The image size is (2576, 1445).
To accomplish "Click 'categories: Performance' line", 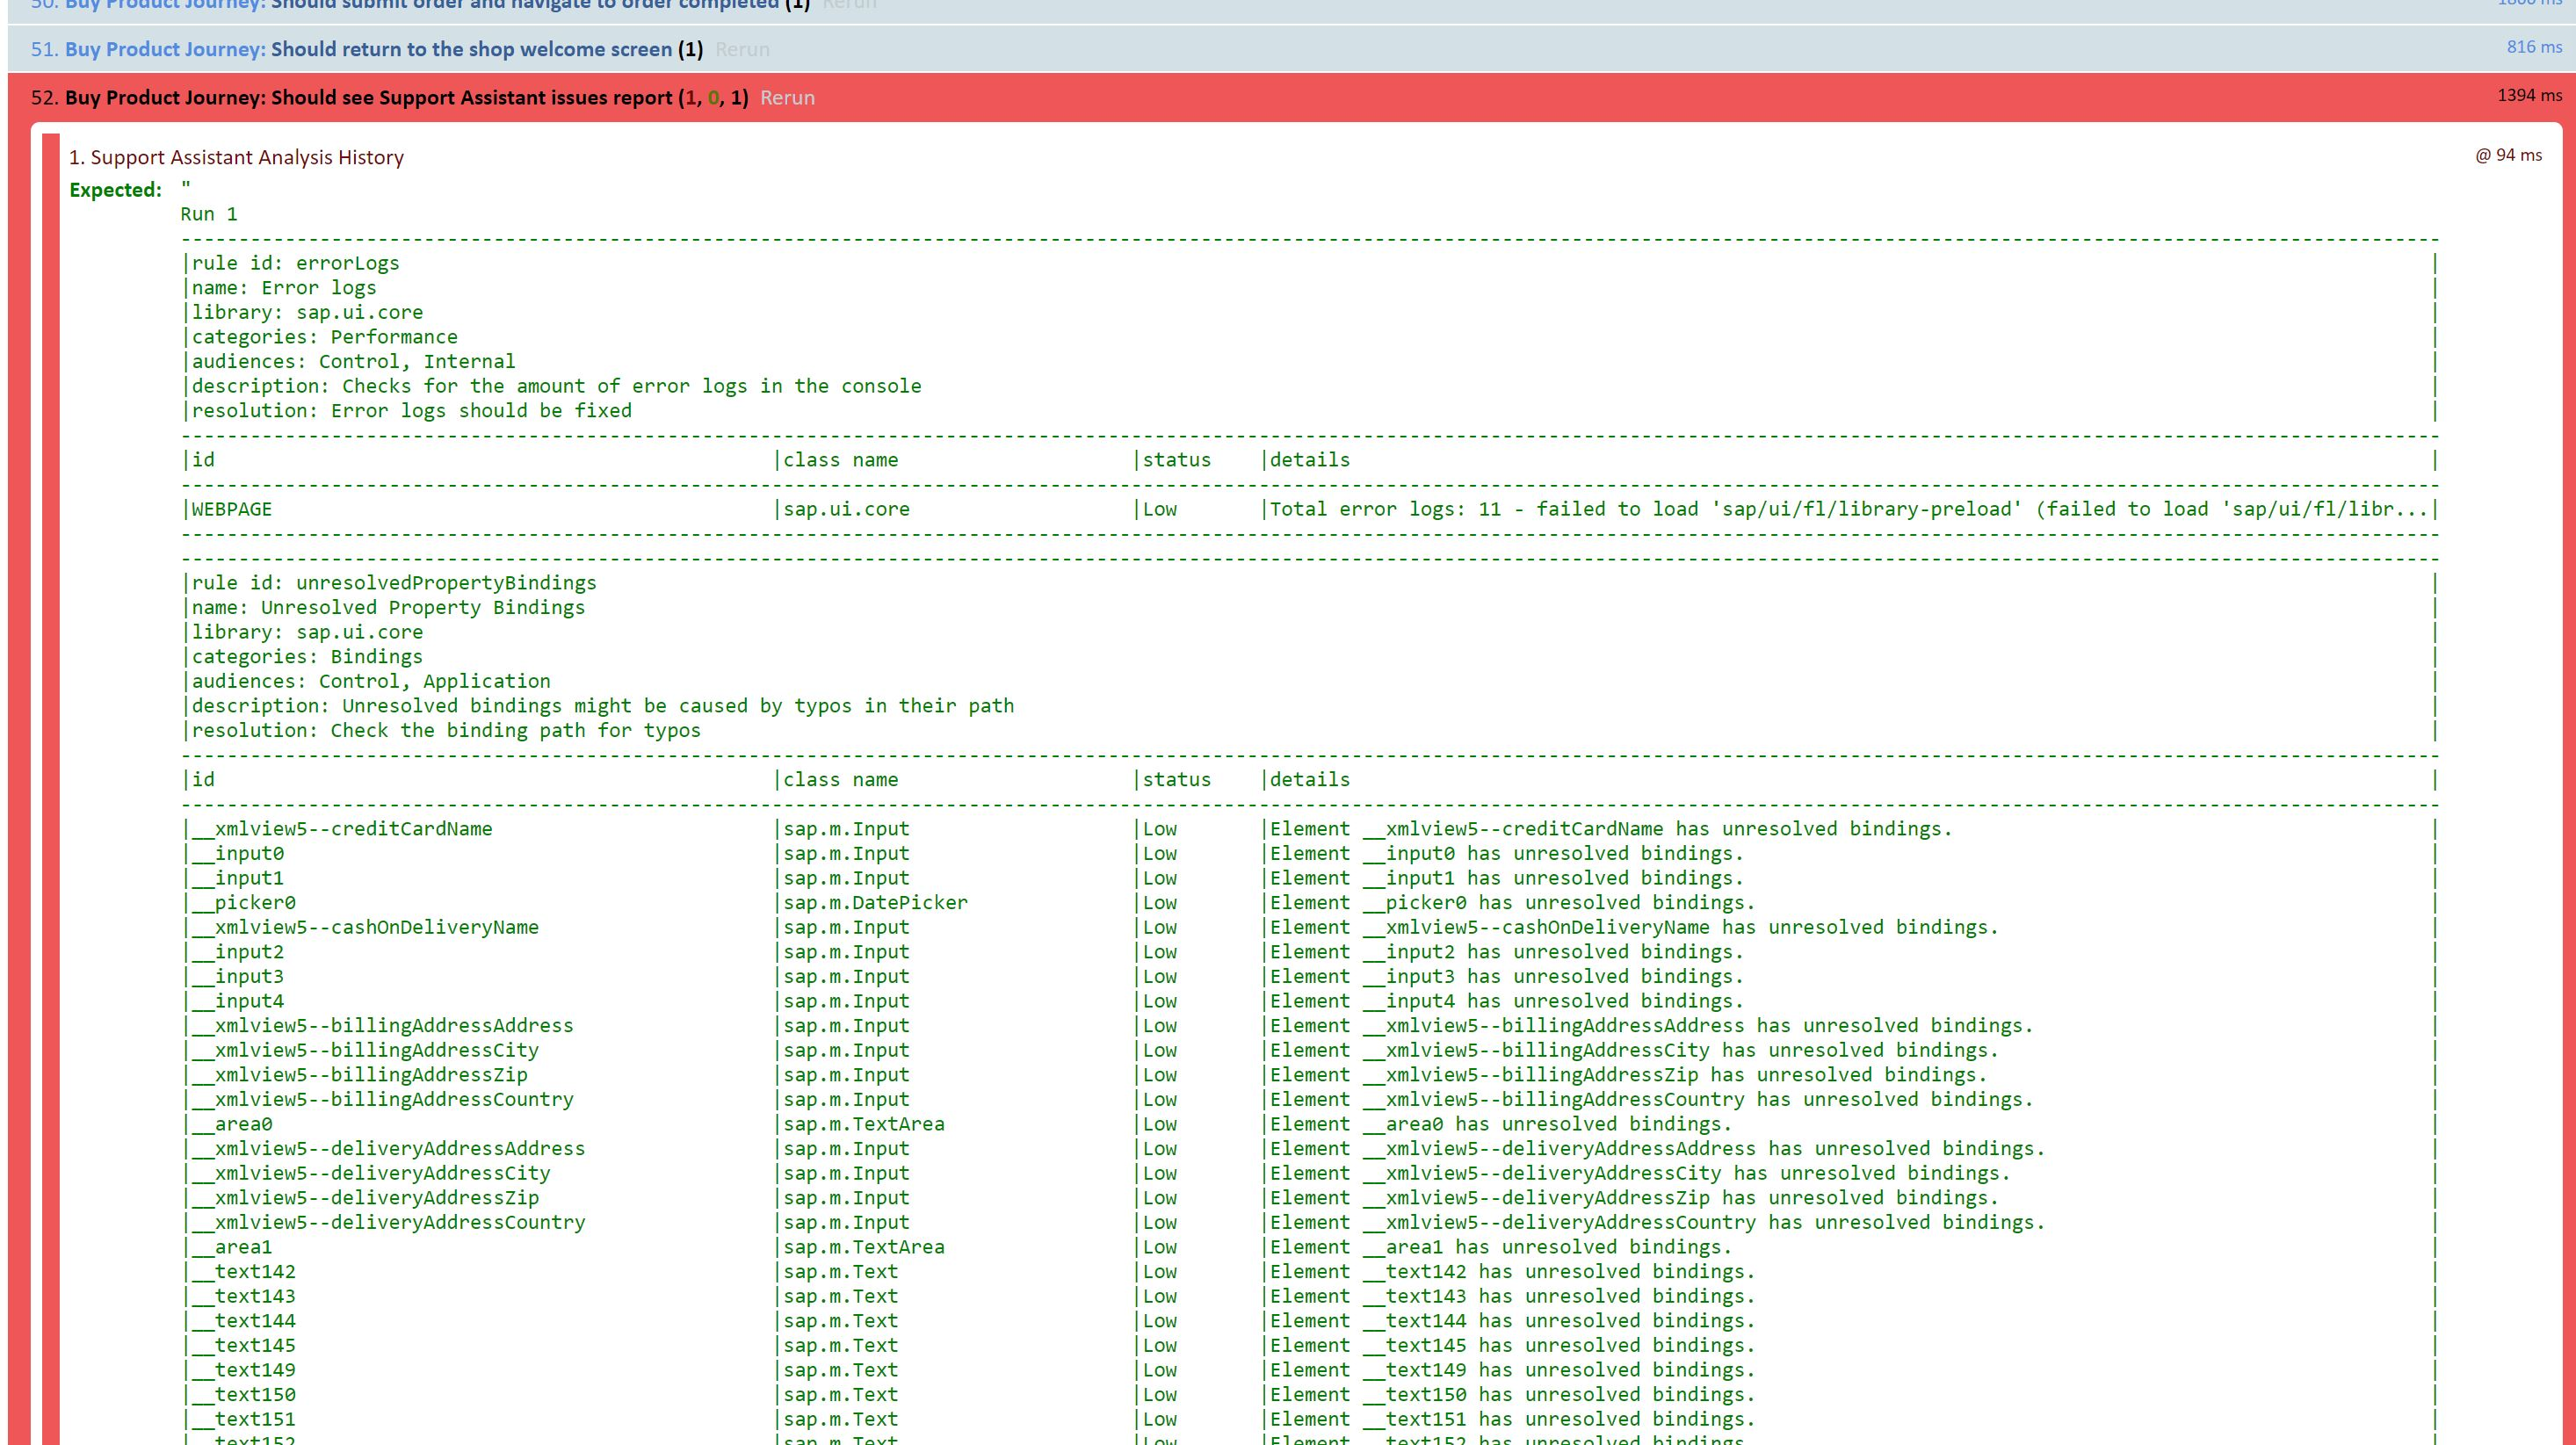I will [324, 337].
